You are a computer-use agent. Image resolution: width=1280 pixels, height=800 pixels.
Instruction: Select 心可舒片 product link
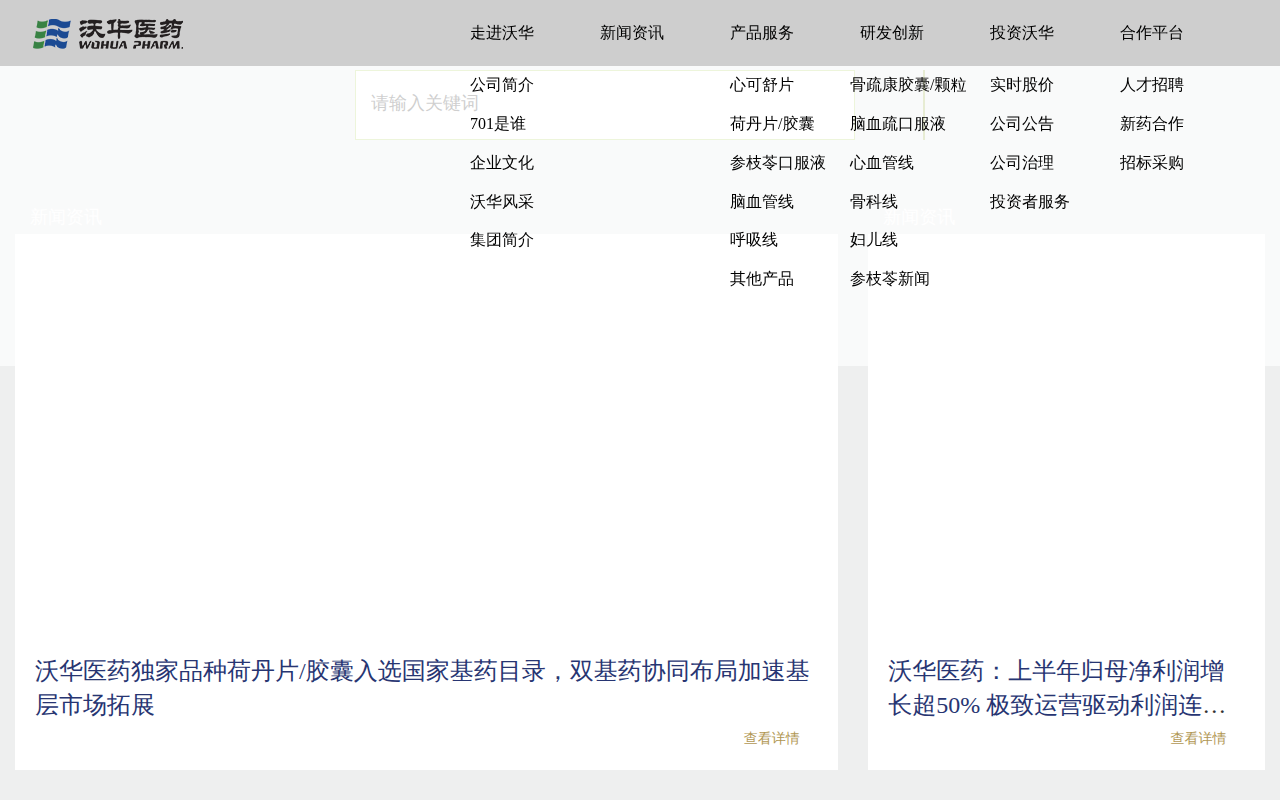[x=762, y=85]
